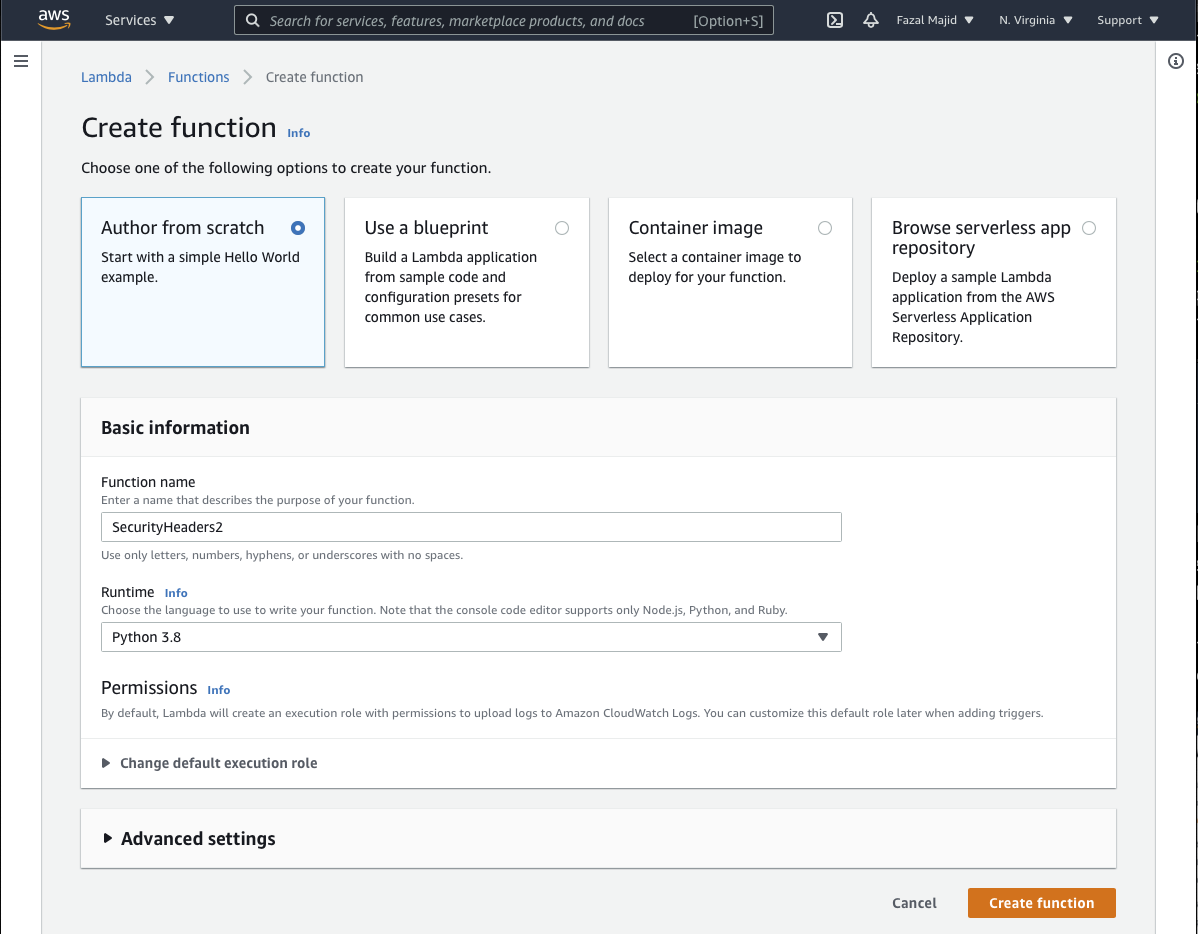Click the AWS logo home icon
1198x934 pixels.
pos(54,20)
